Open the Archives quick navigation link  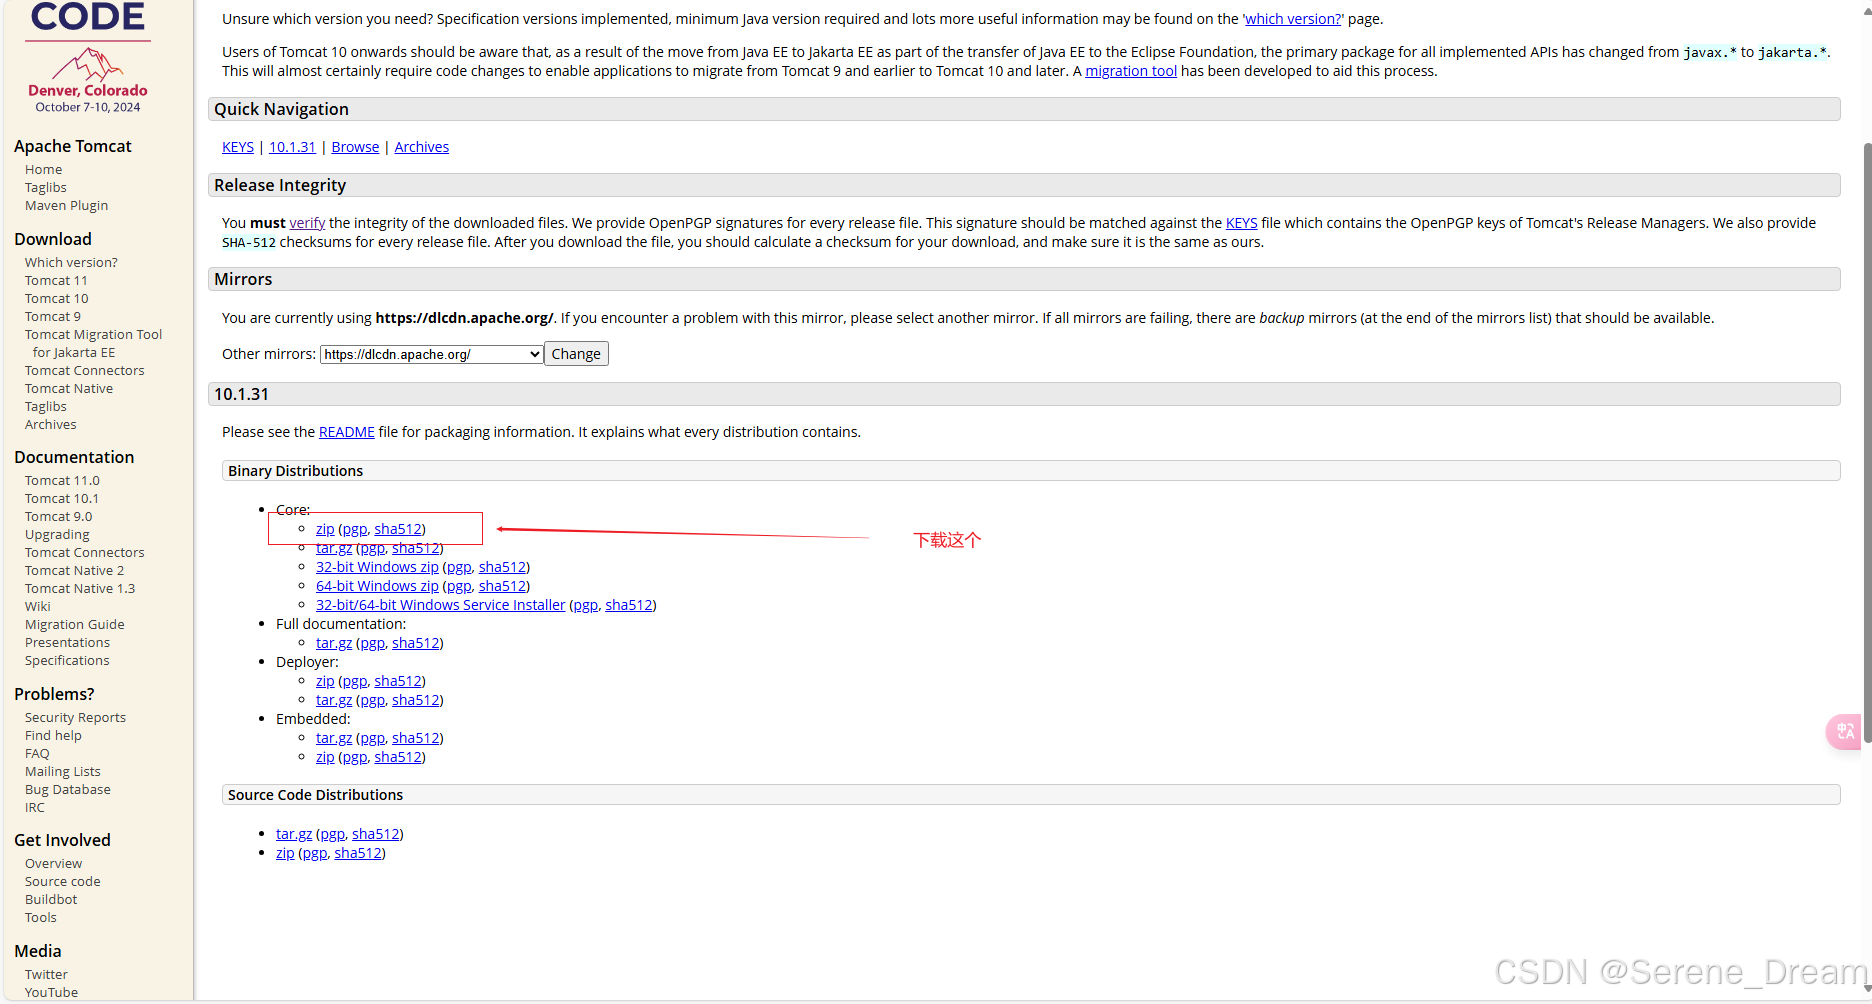pos(422,147)
